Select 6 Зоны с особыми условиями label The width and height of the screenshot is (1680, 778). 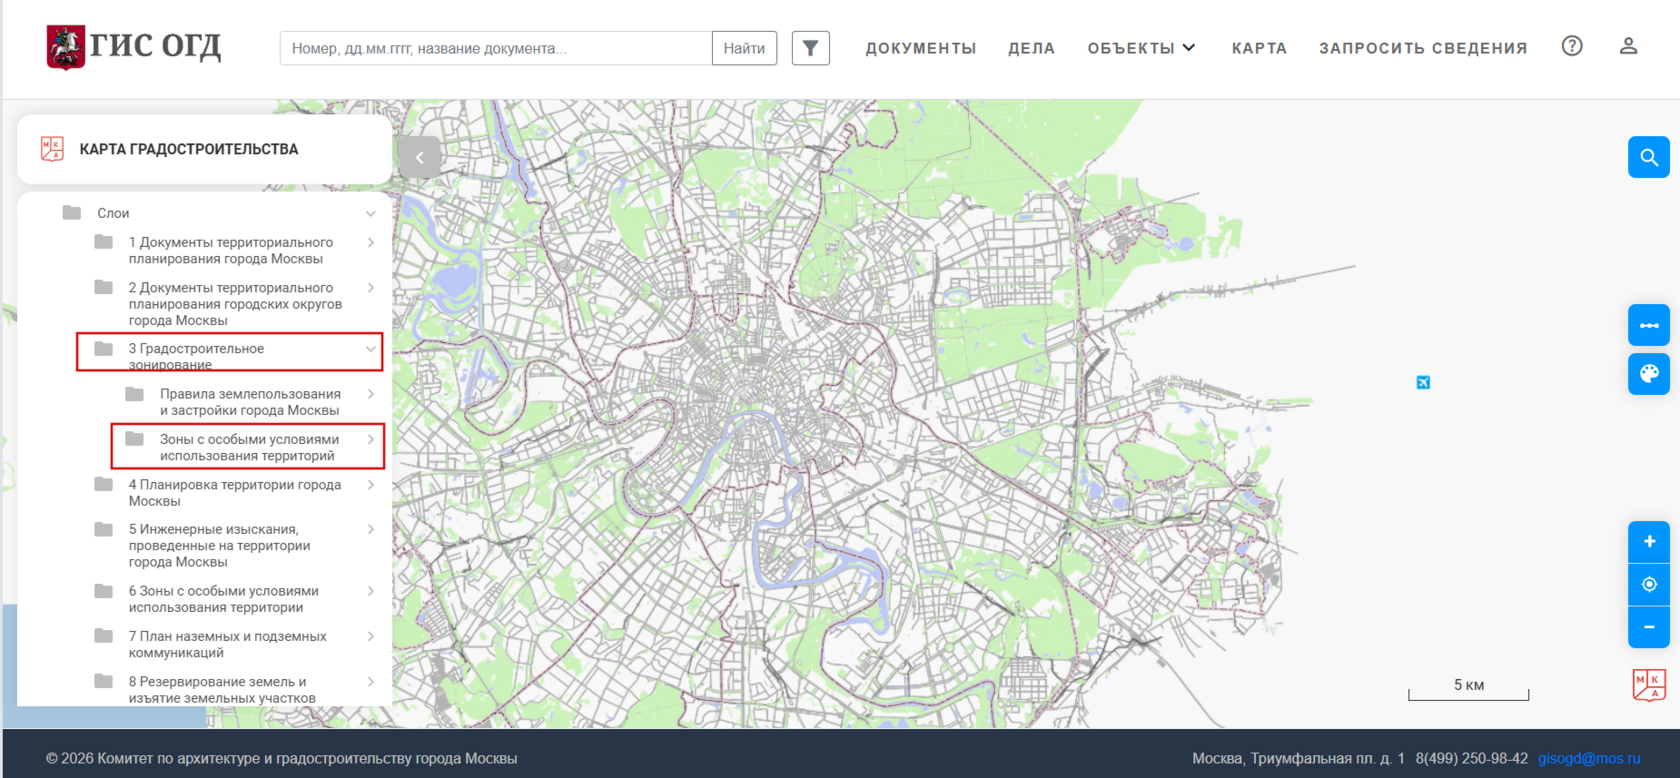click(223, 599)
